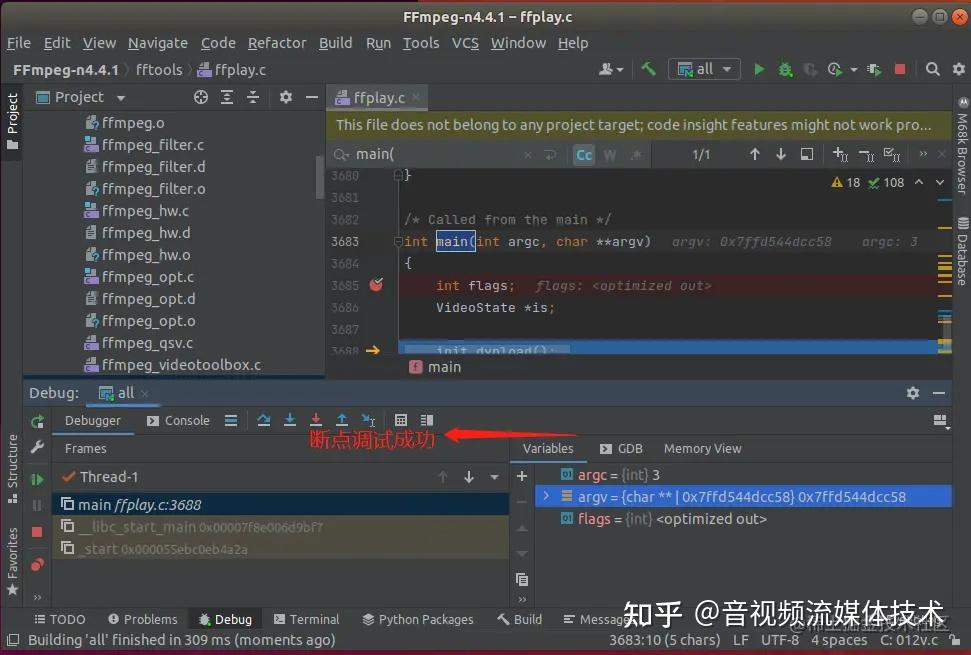Resume the program from the left debug strip
This screenshot has width=971, height=655.
pos(37,479)
